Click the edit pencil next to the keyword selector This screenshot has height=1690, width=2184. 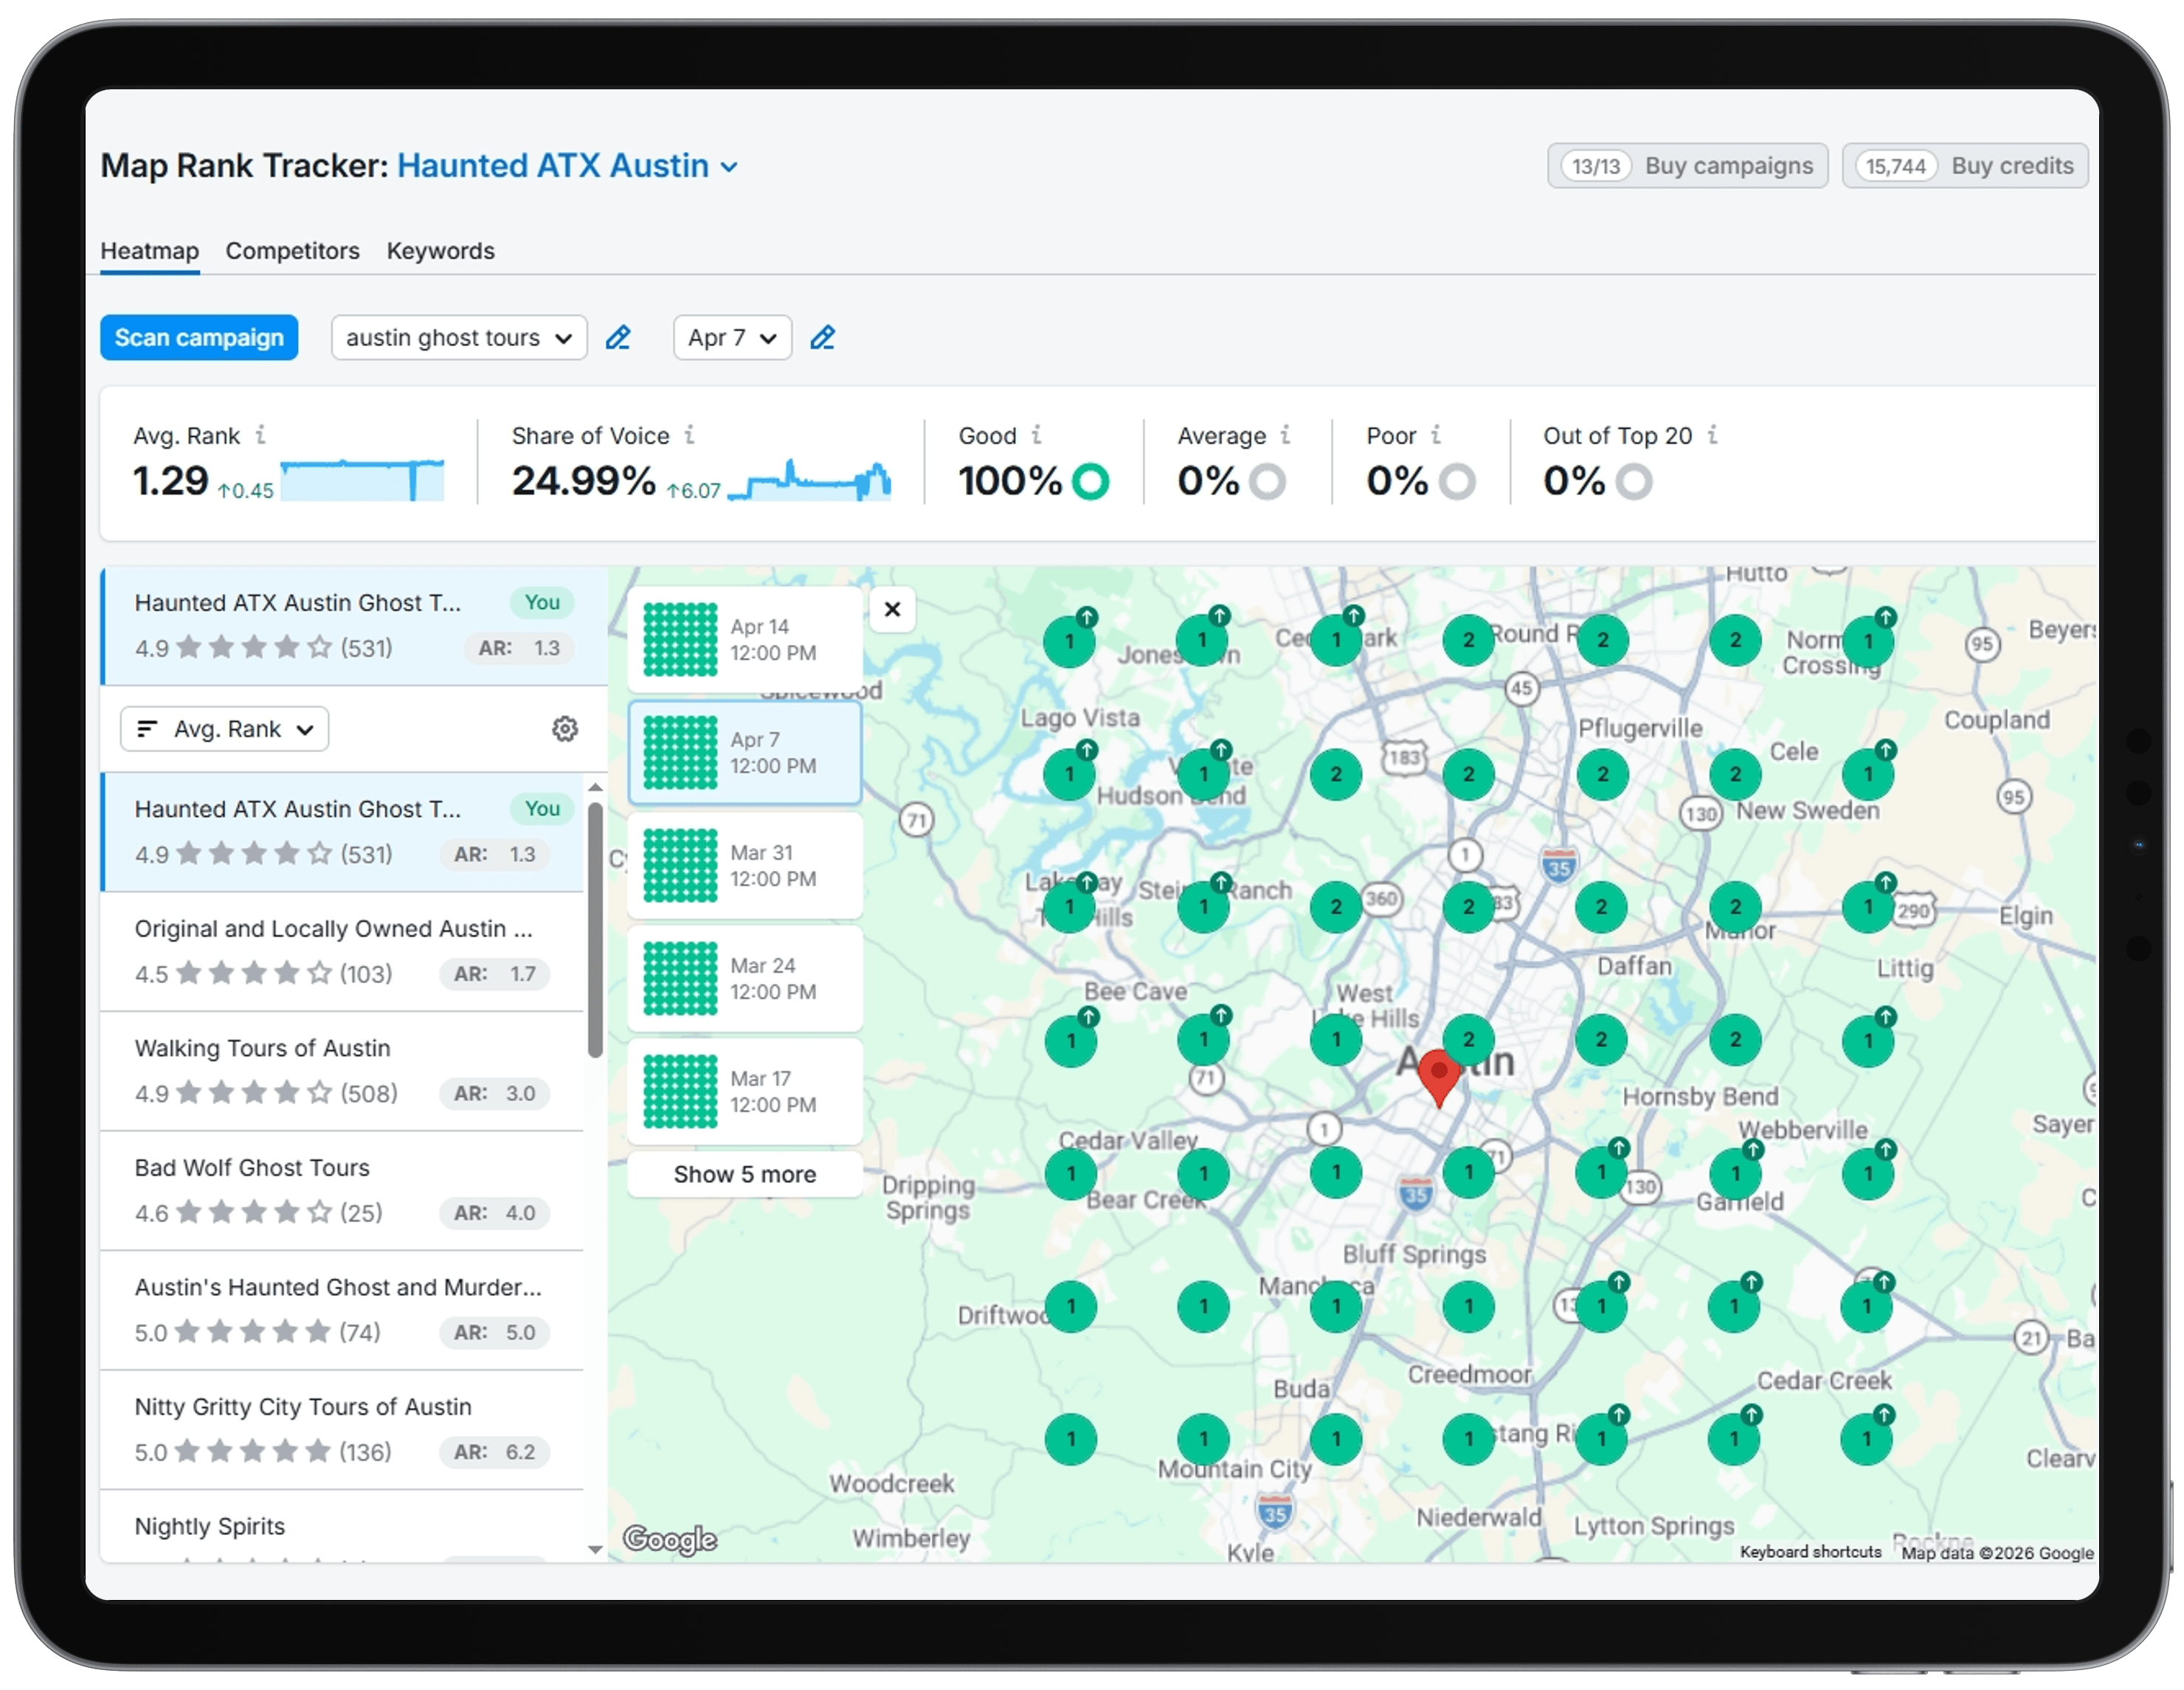coord(620,338)
